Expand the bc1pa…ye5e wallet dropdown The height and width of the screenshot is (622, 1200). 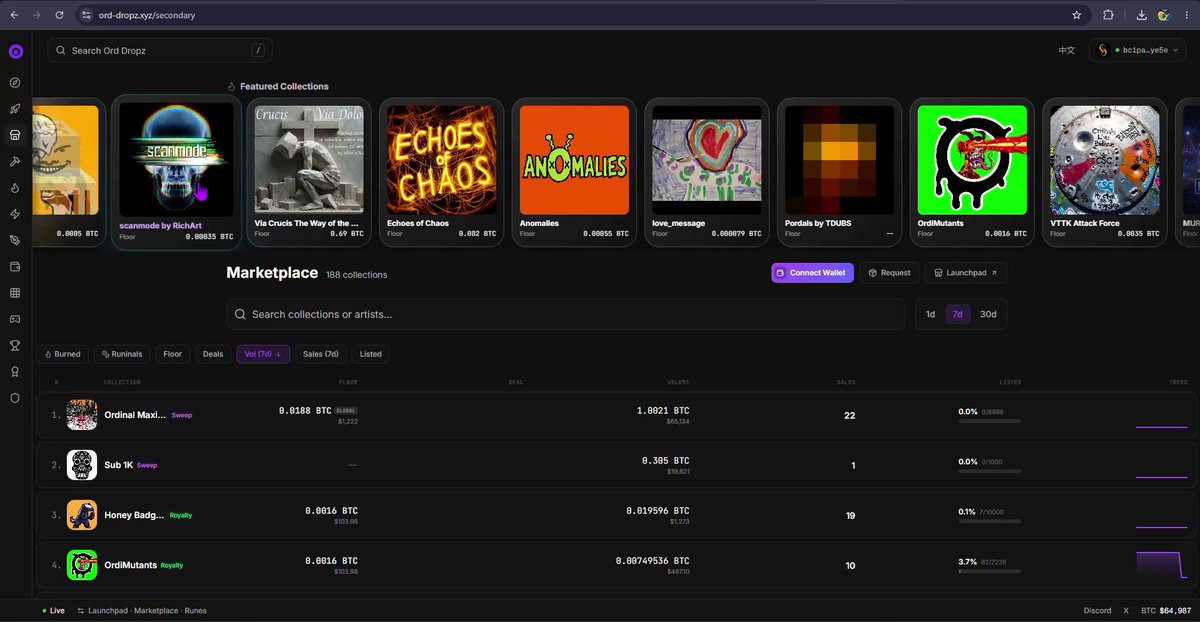(x=1138, y=50)
